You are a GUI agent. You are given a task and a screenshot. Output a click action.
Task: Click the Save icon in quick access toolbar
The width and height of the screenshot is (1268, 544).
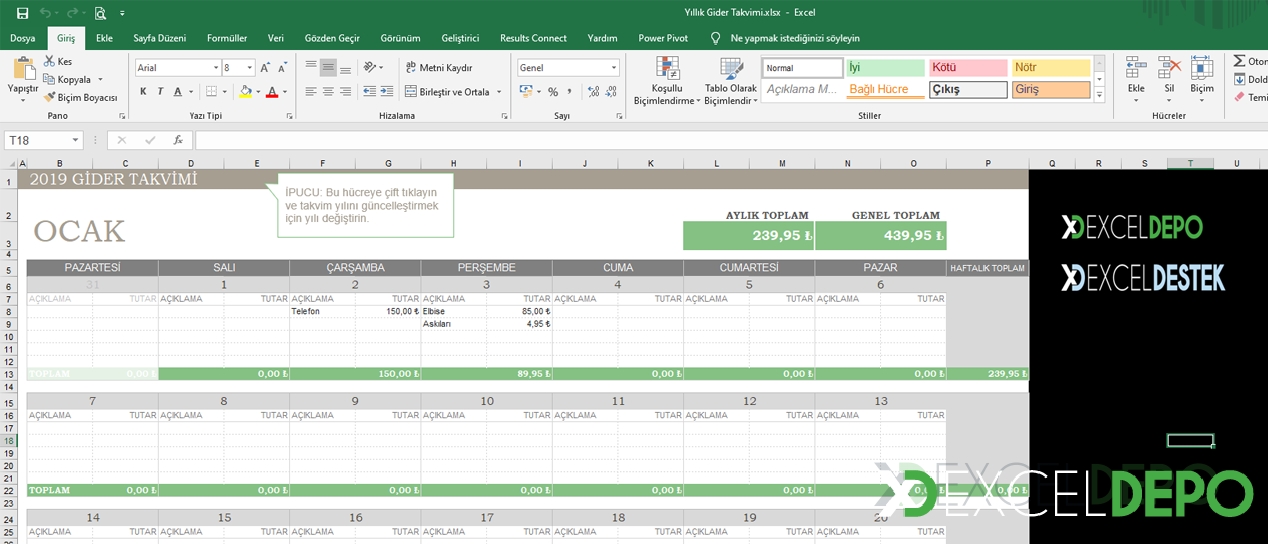coord(20,13)
